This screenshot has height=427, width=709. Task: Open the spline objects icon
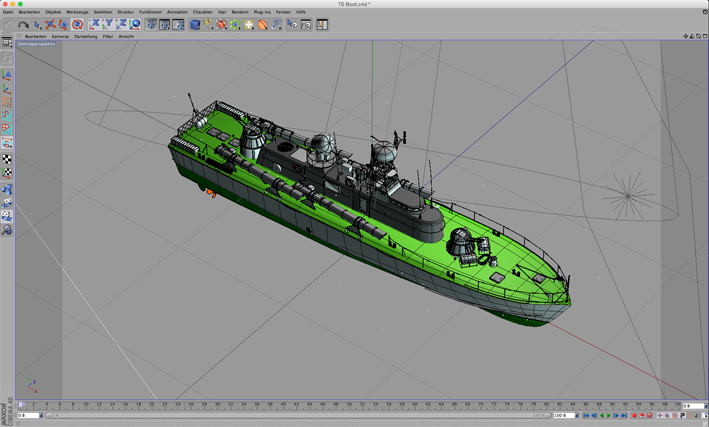coord(208,25)
